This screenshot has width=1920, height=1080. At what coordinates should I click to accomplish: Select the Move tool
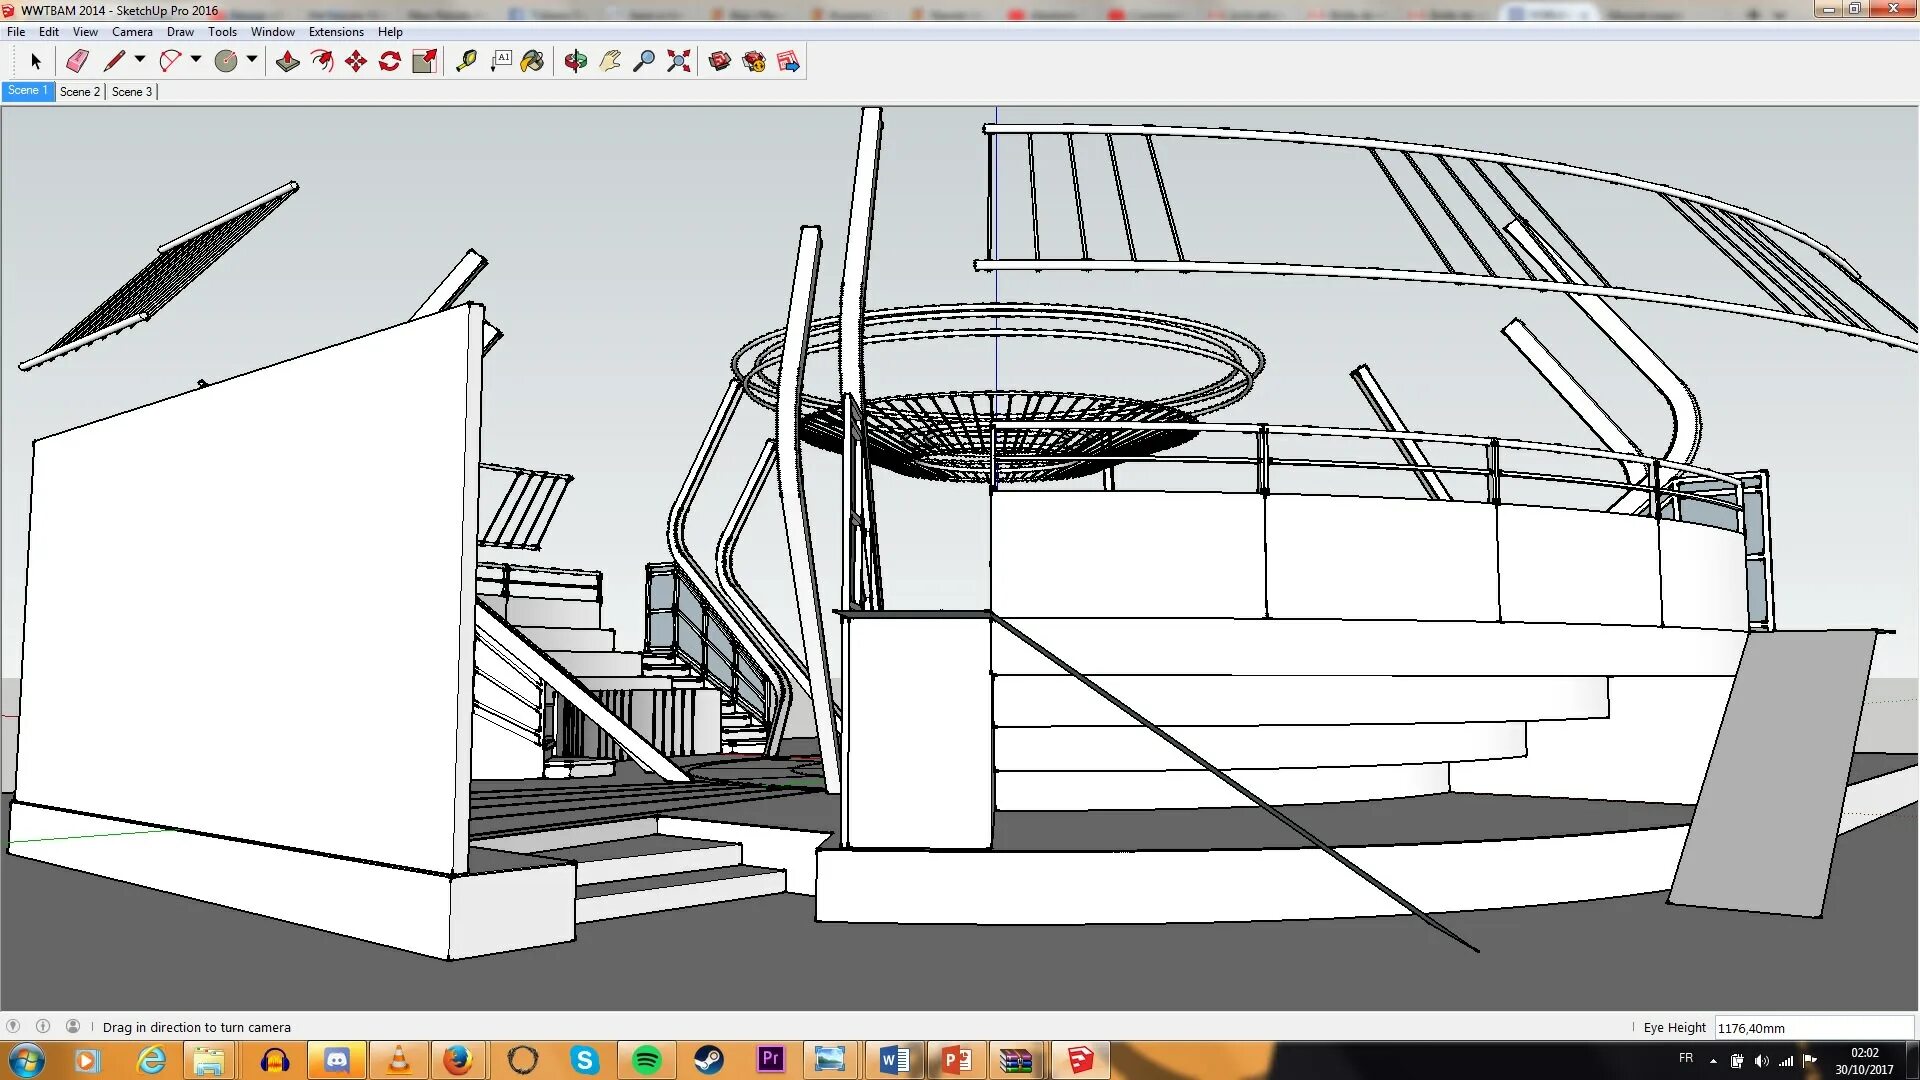pos(356,62)
